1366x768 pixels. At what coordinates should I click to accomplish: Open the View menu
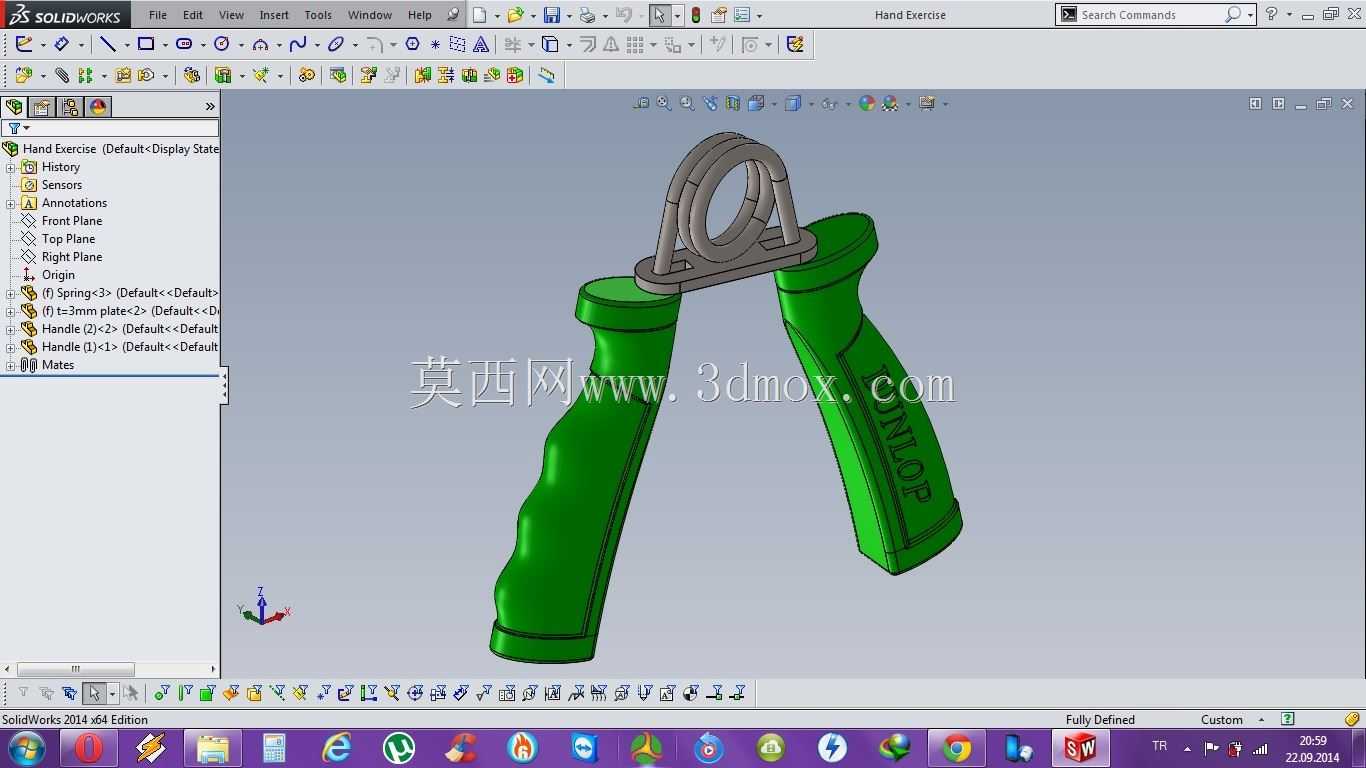[231, 15]
